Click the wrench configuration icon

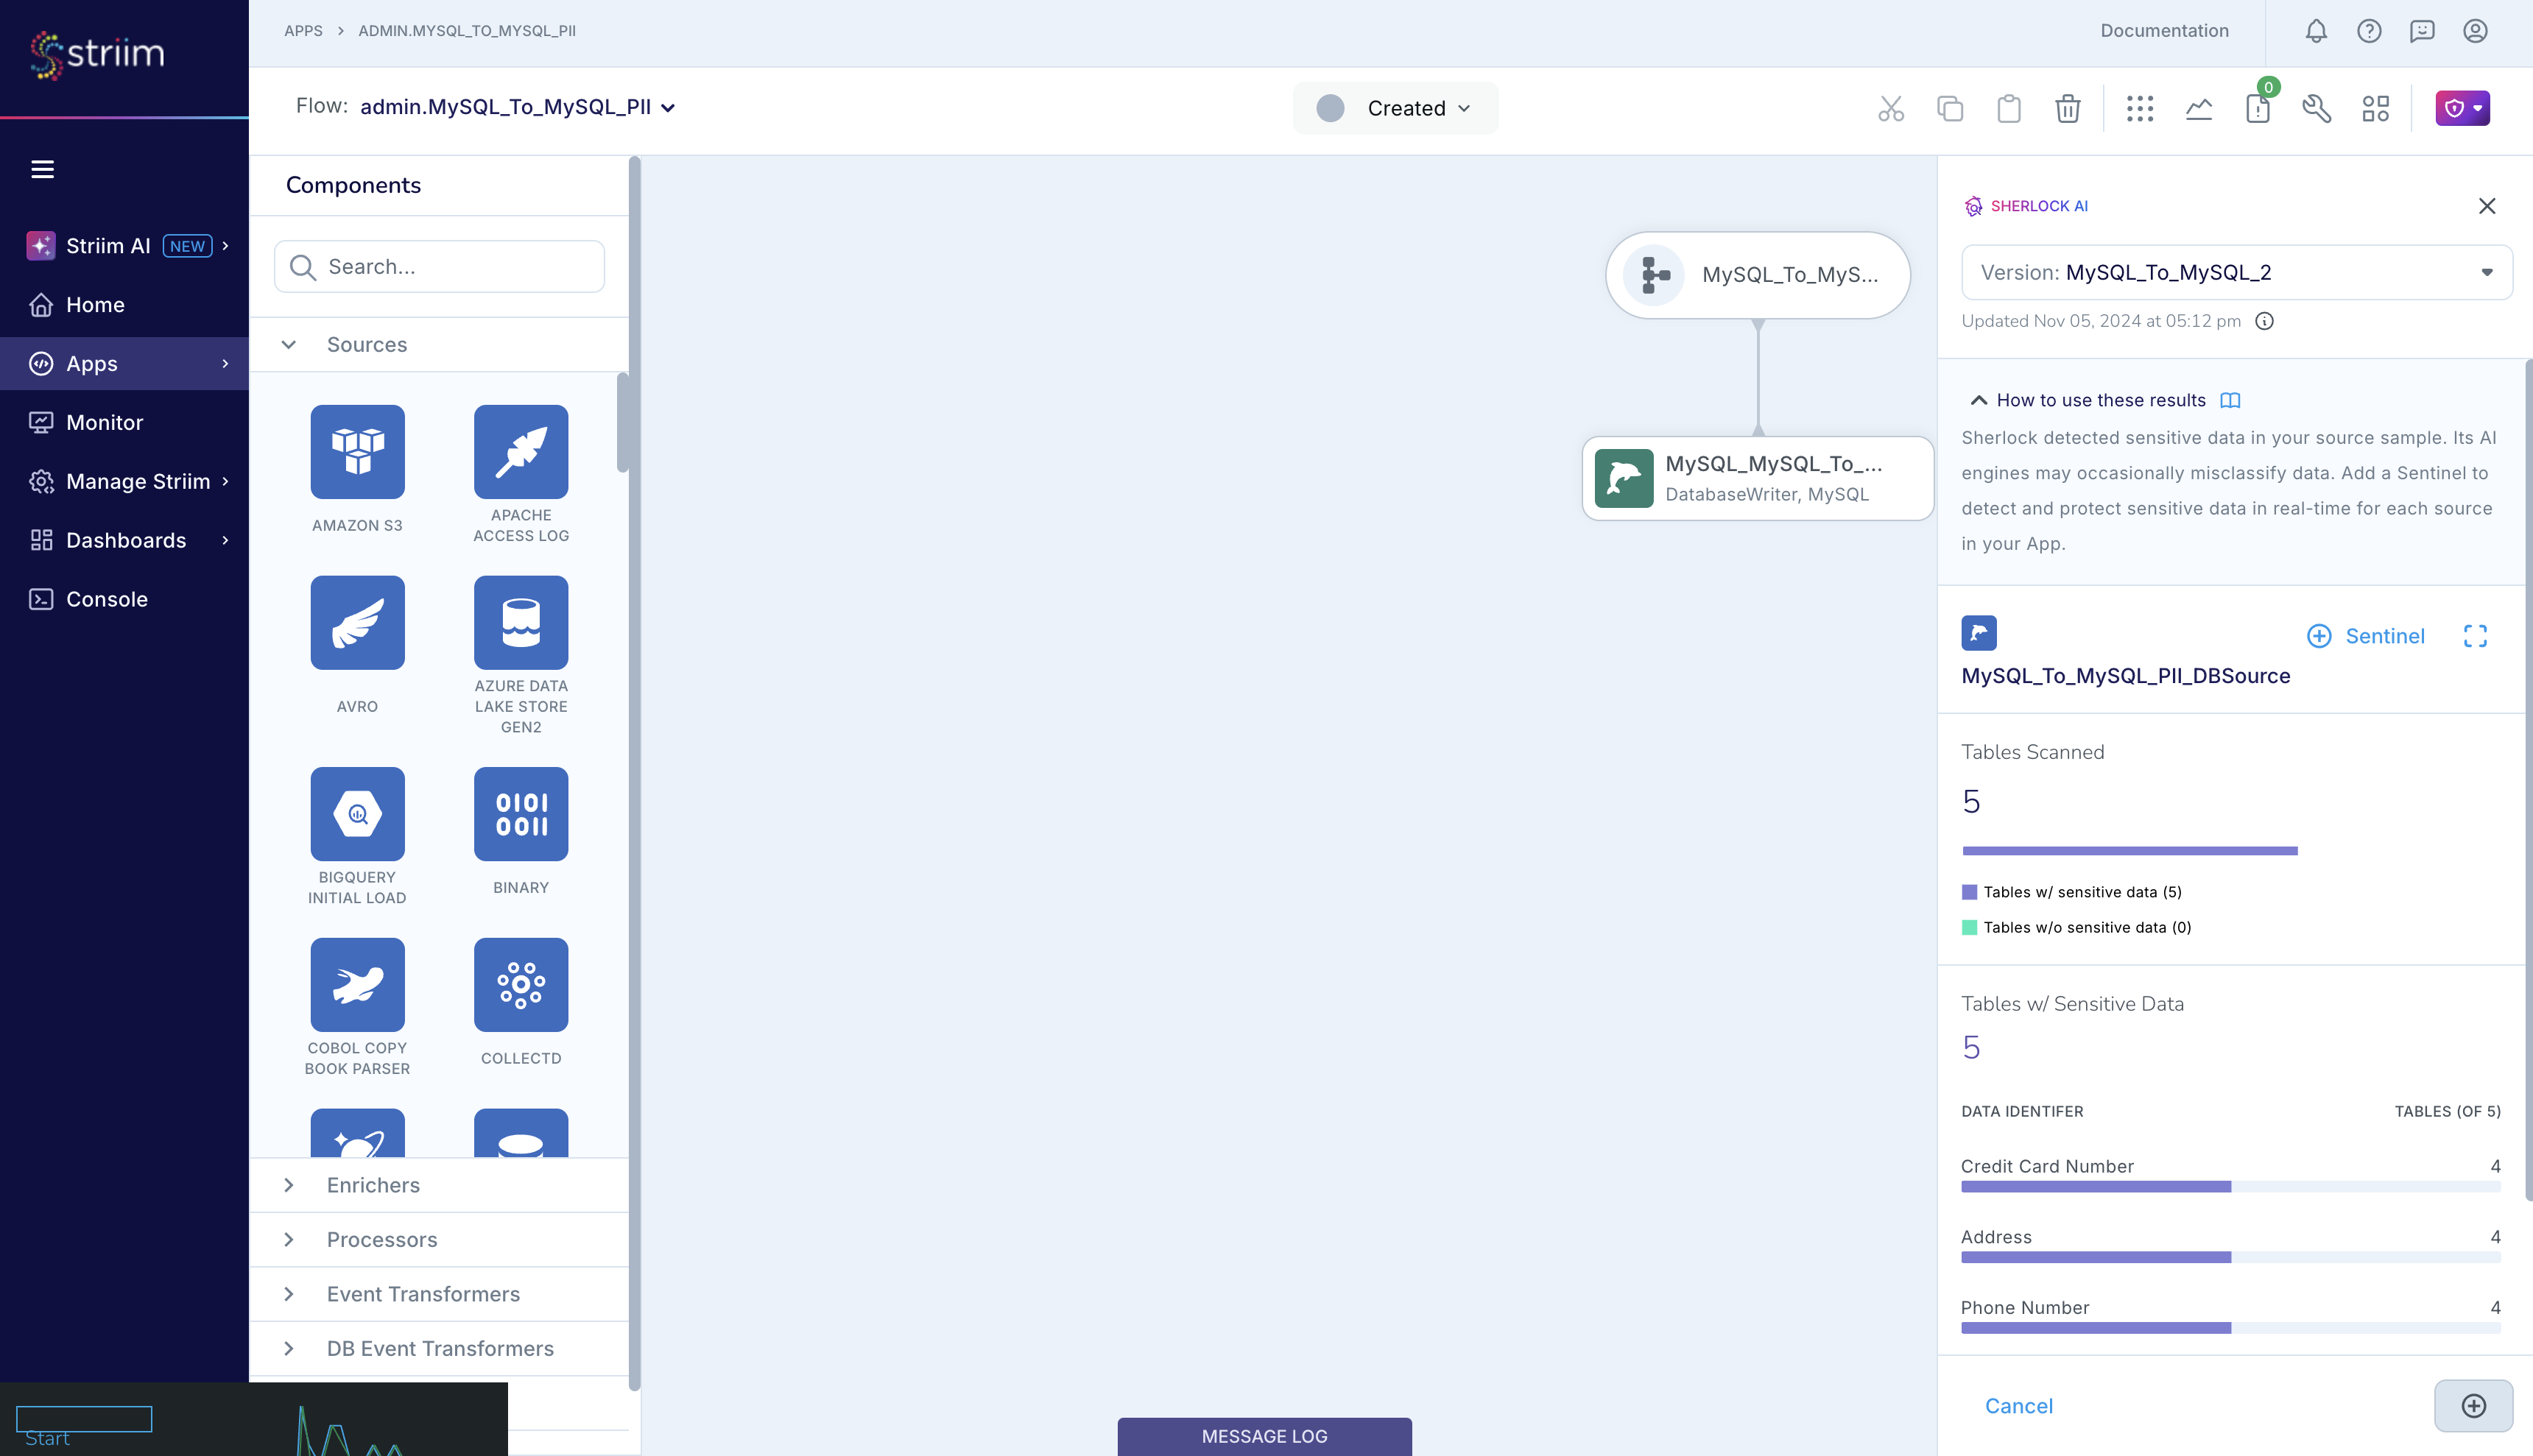(x=2317, y=108)
